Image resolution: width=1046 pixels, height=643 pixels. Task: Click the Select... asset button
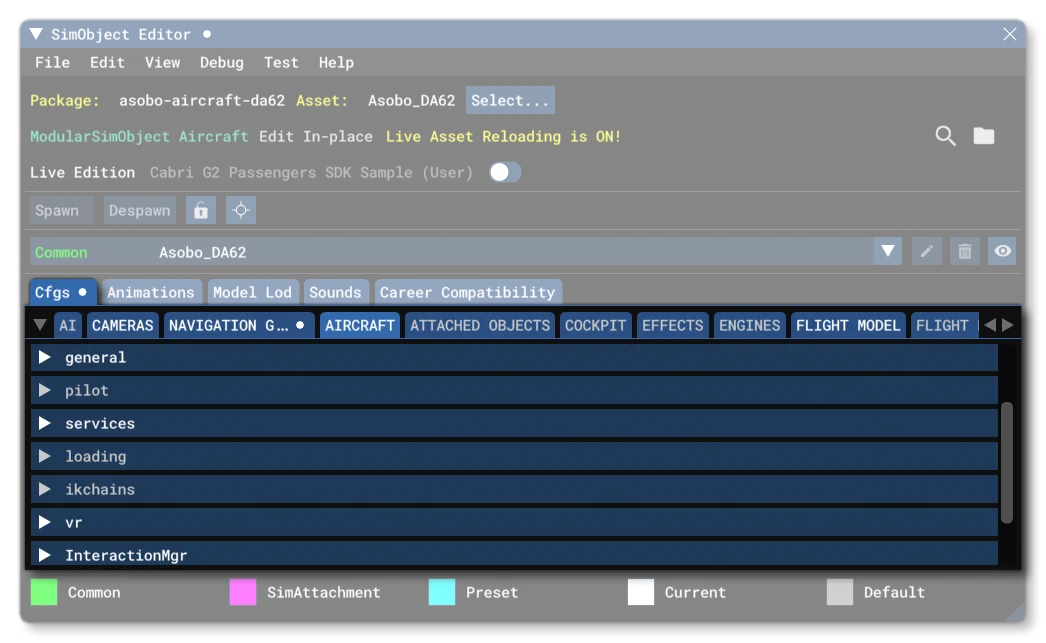[x=510, y=100]
